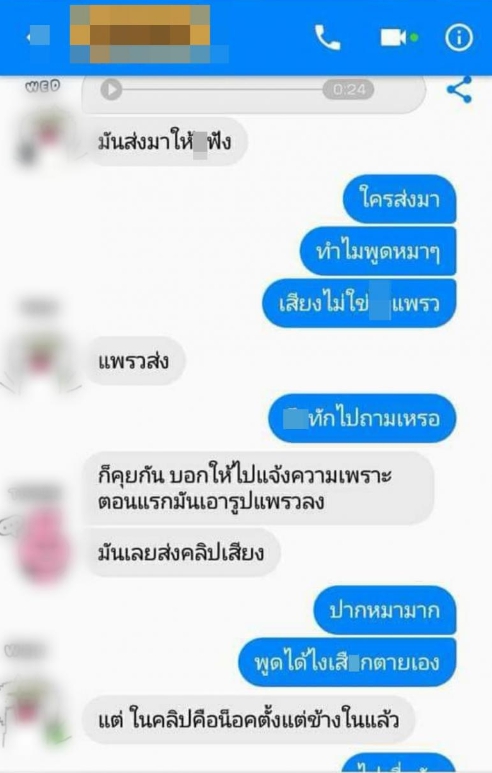The width and height of the screenshot is (492, 773).
Task: Start a voice call with phone icon
Action: 327,37
